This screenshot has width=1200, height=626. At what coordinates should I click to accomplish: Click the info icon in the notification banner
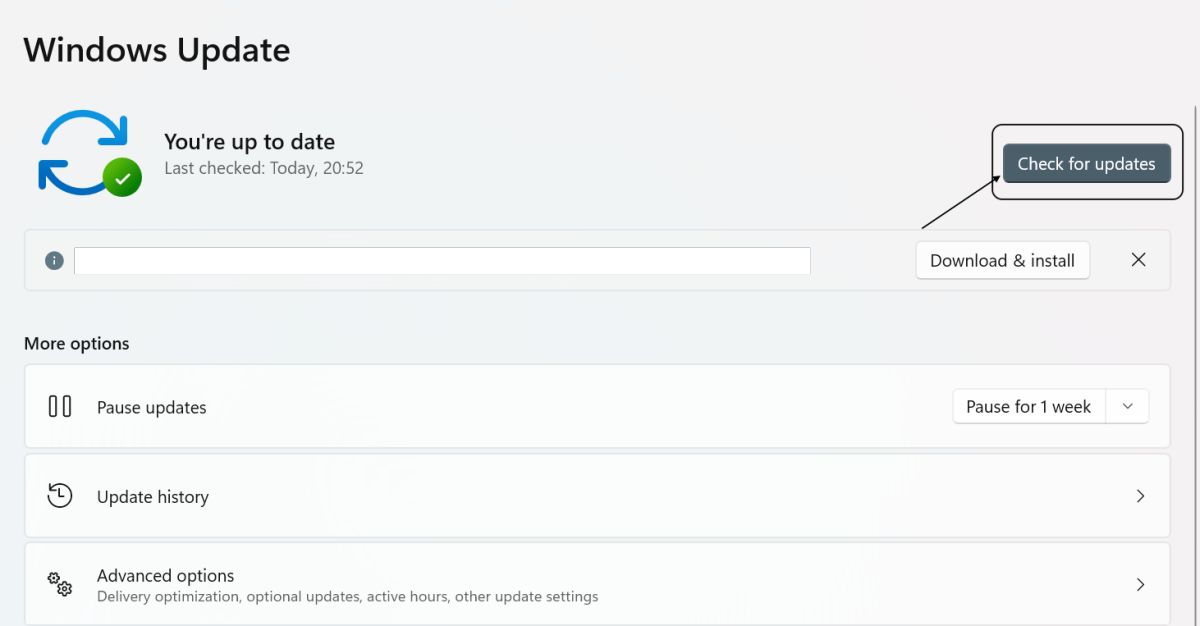54,261
